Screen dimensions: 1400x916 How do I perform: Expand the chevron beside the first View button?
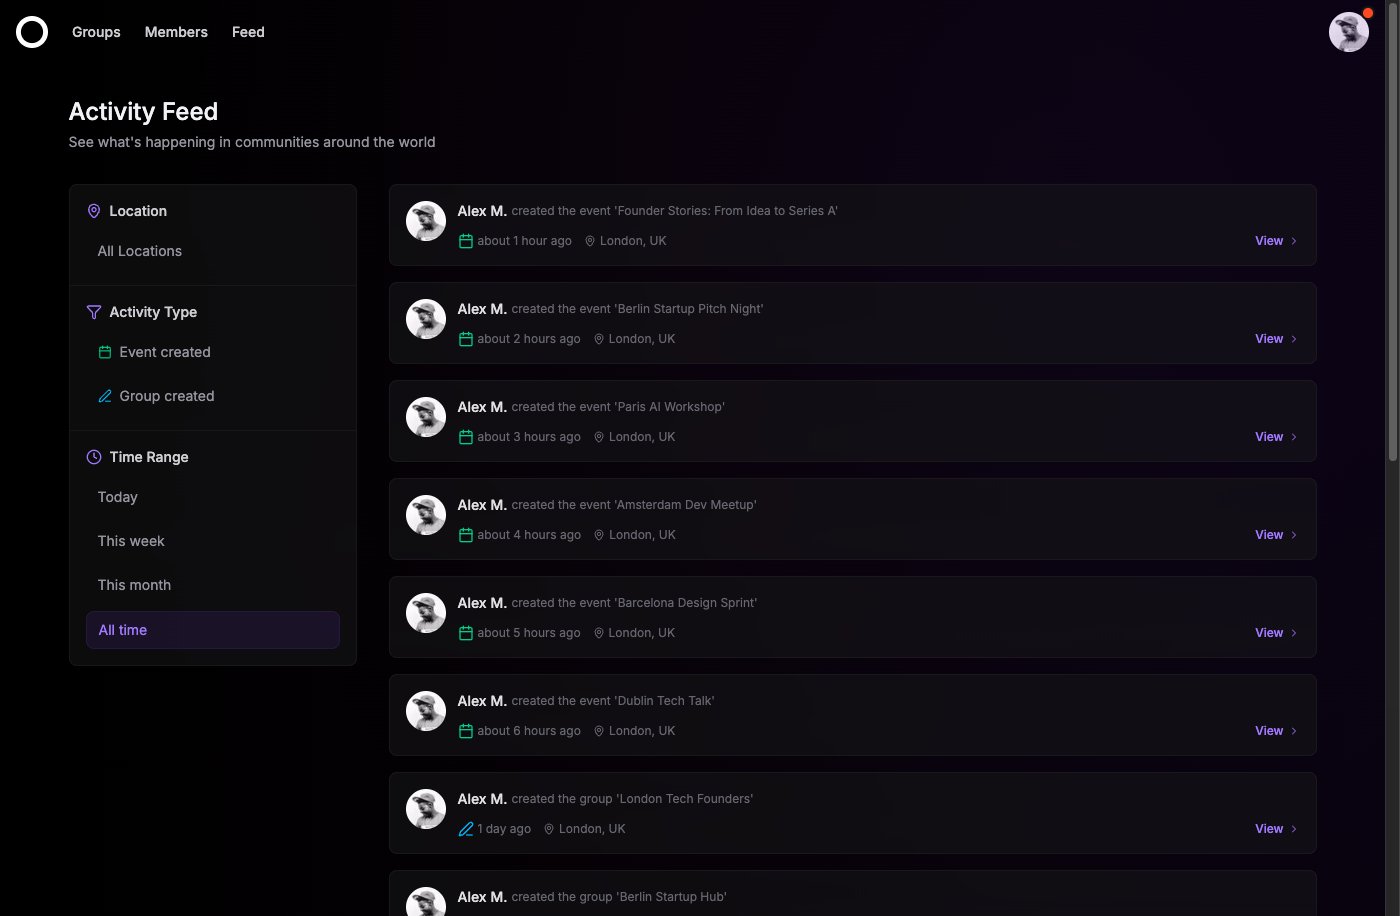click(x=1292, y=241)
